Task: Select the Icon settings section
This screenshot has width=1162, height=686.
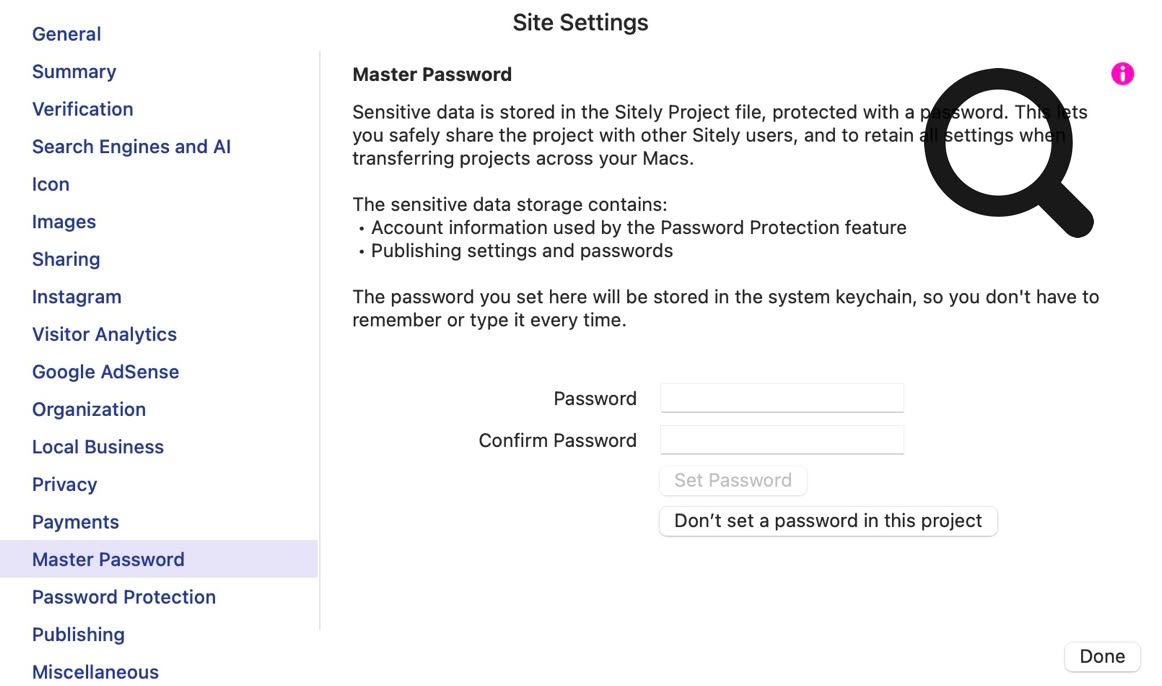Action: (x=51, y=184)
